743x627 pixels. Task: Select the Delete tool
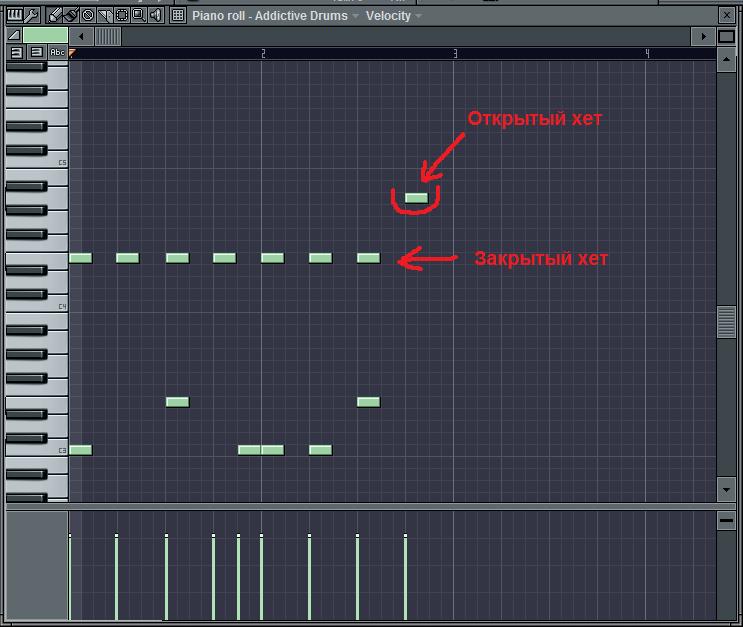coord(88,15)
